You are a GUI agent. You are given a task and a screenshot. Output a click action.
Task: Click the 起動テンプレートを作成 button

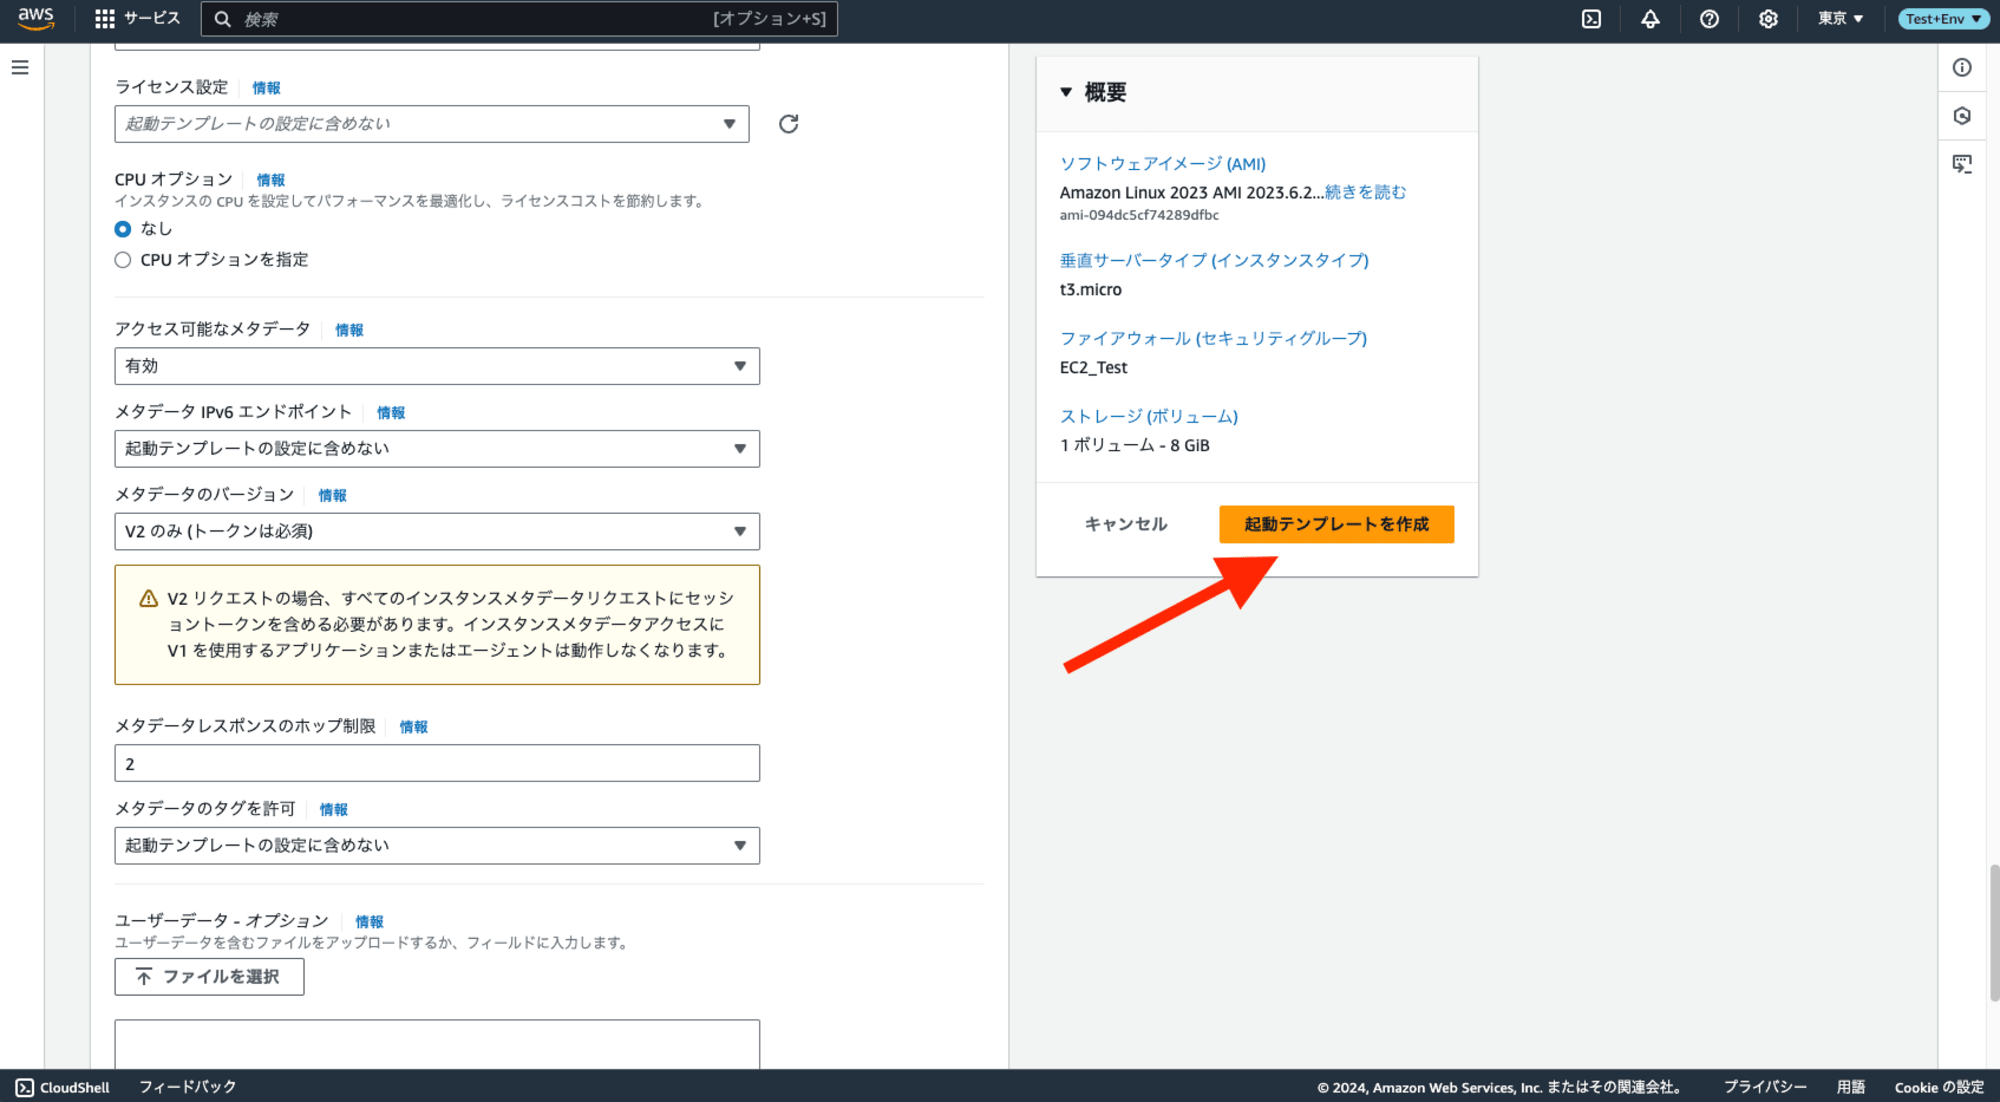coord(1336,524)
